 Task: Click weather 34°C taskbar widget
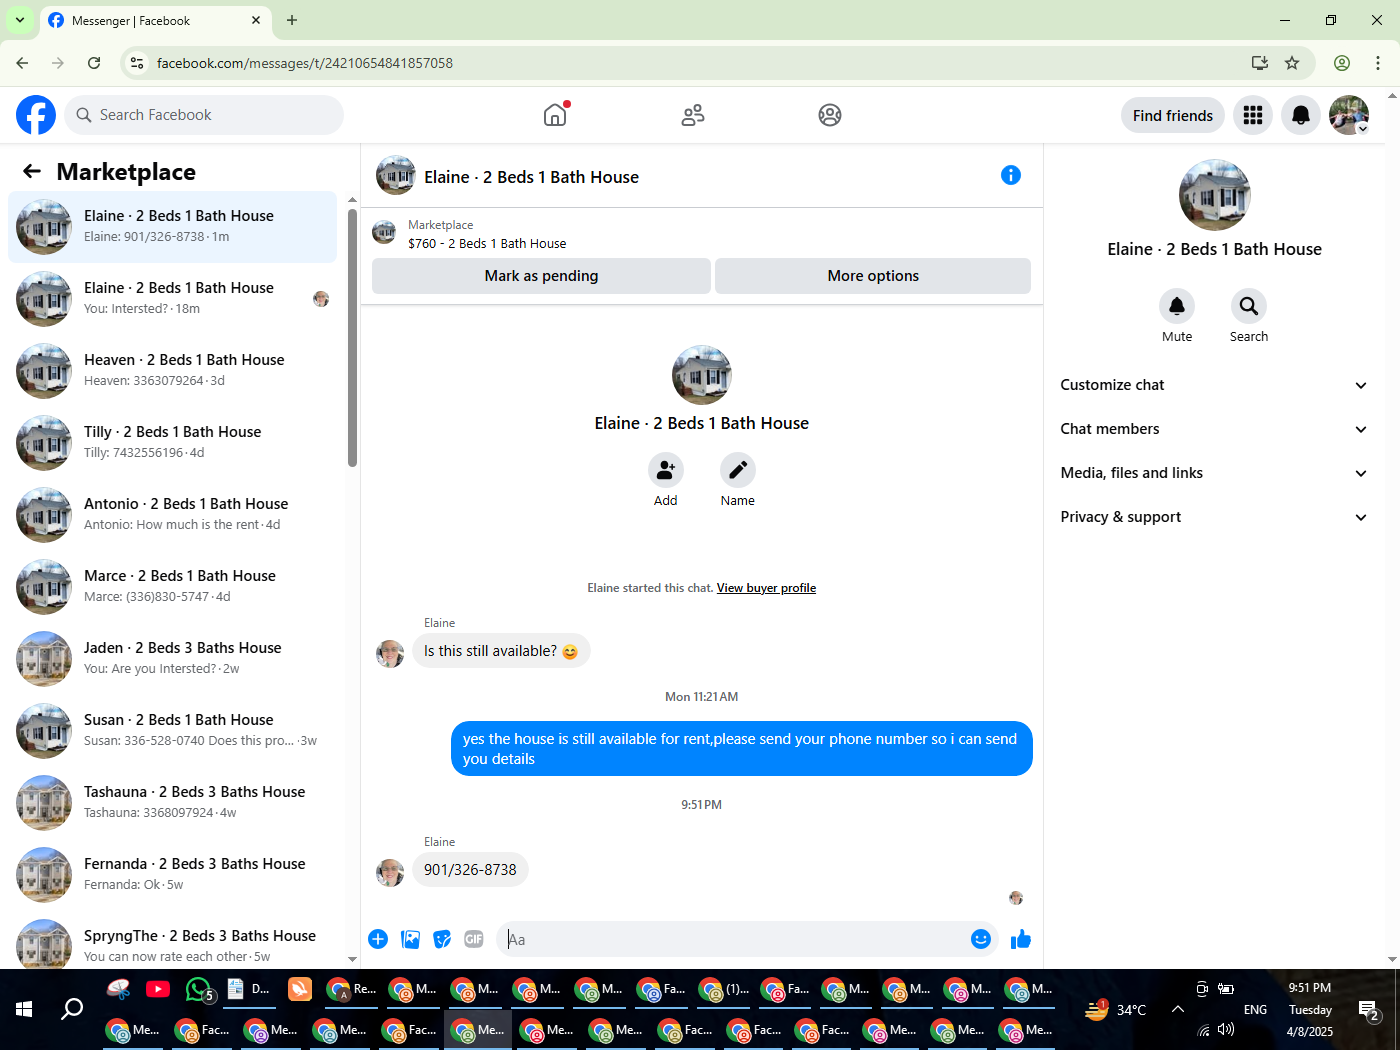tap(1117, 1009)
